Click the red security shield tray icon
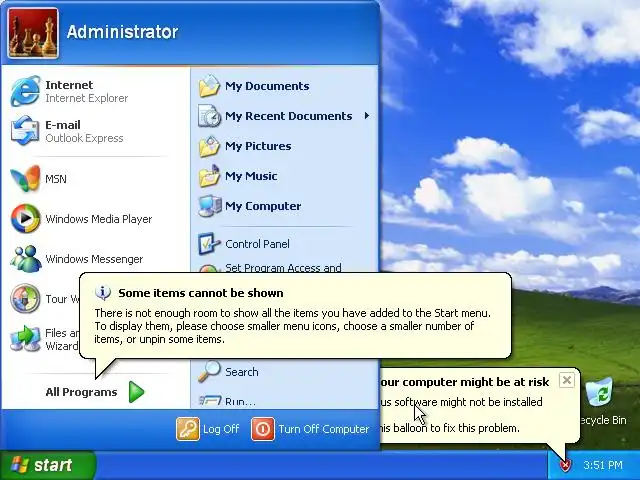Screen dimensions: 640x480 pos(565,464)
